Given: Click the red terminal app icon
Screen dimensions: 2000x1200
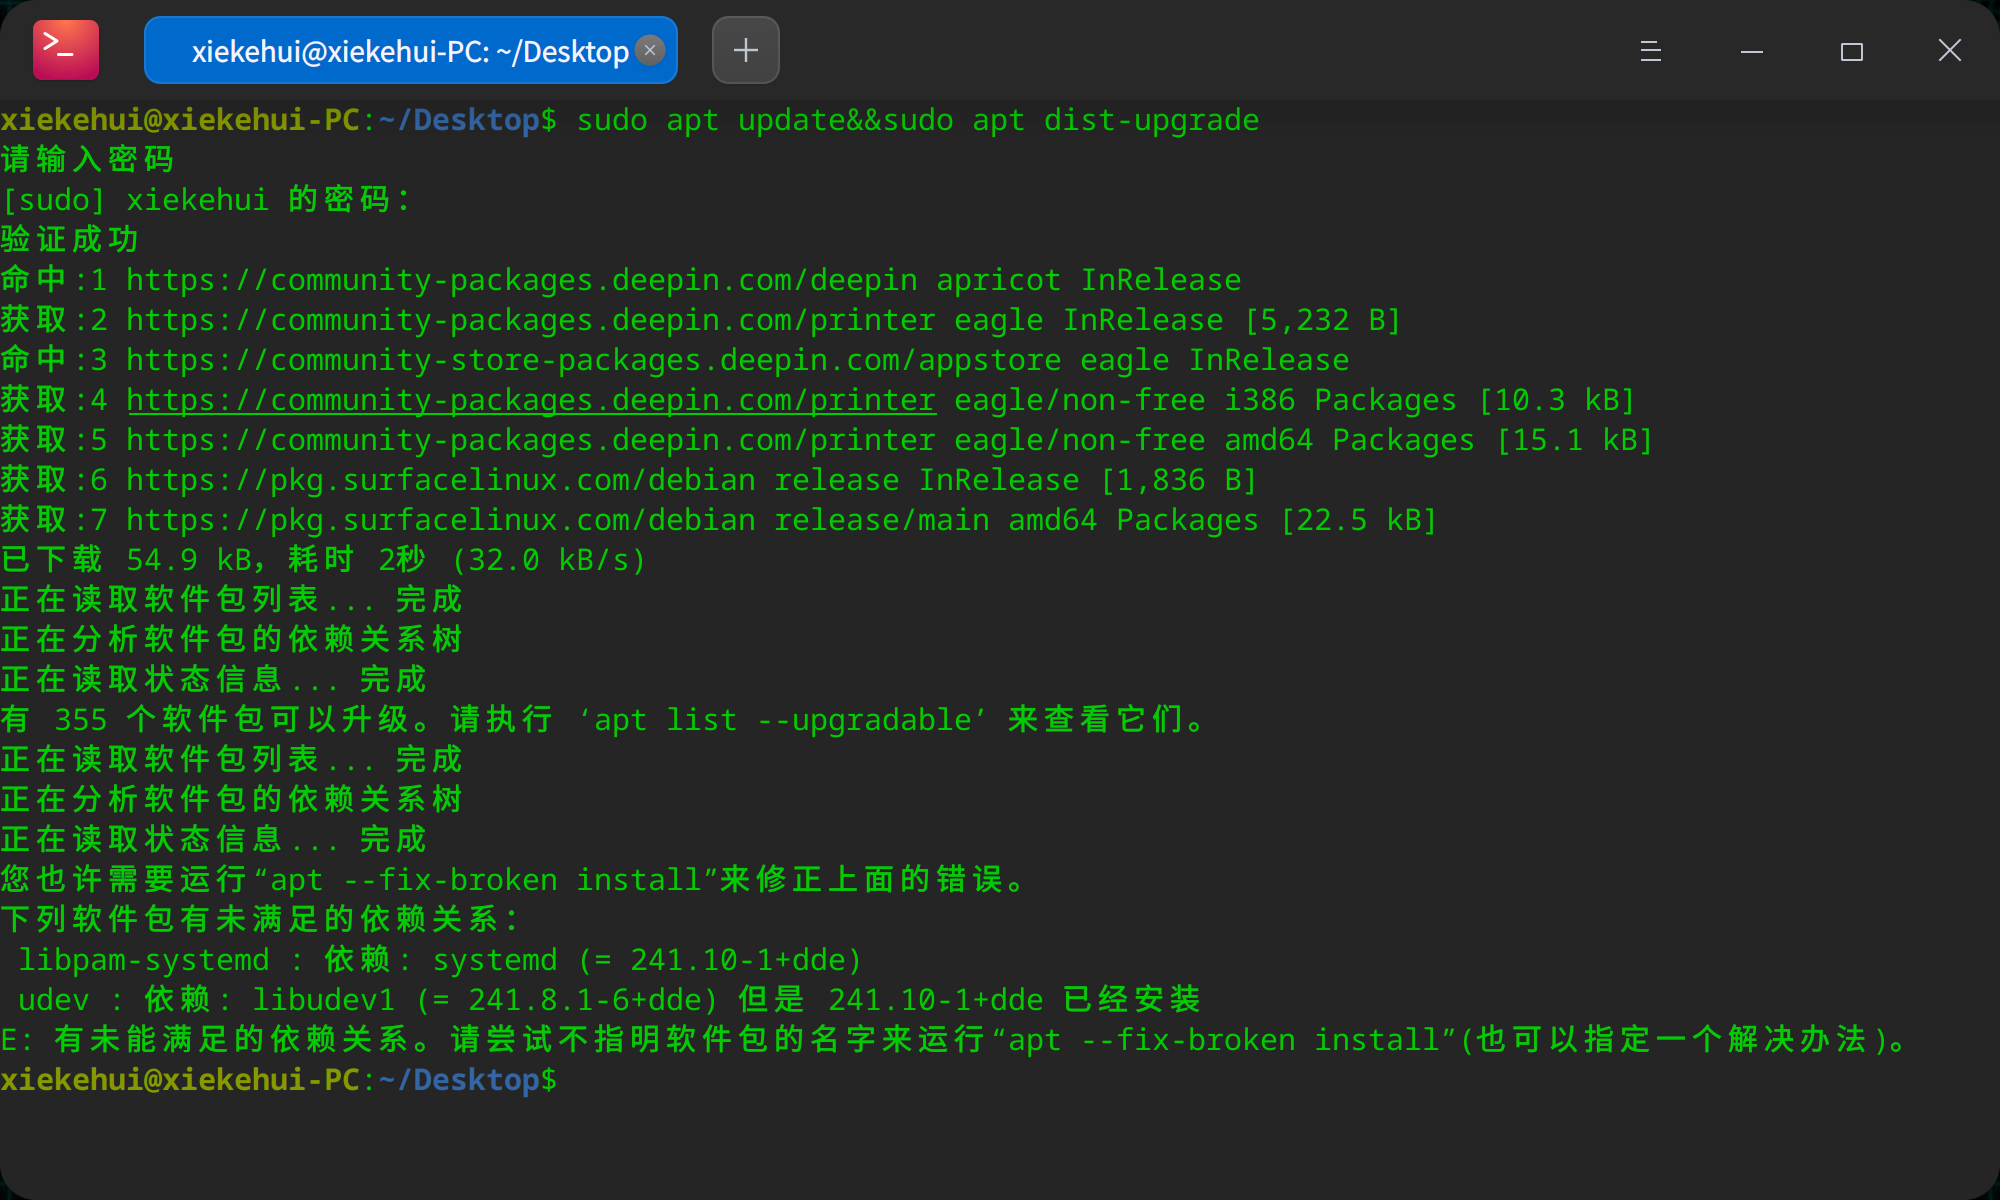Looking at the screenshot, I should [66, 50].
